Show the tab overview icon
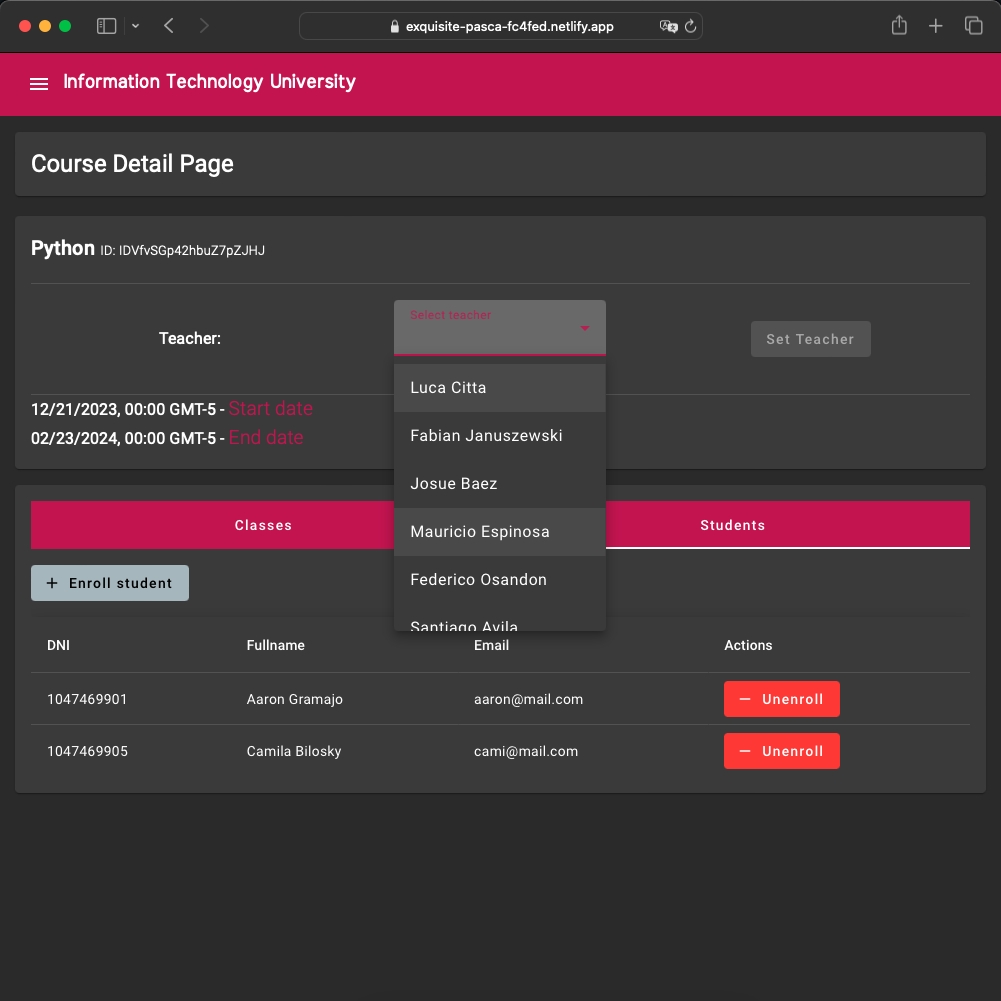Screen dimensions: 1001x1001 pyautogui.click(x=972, y=26)
